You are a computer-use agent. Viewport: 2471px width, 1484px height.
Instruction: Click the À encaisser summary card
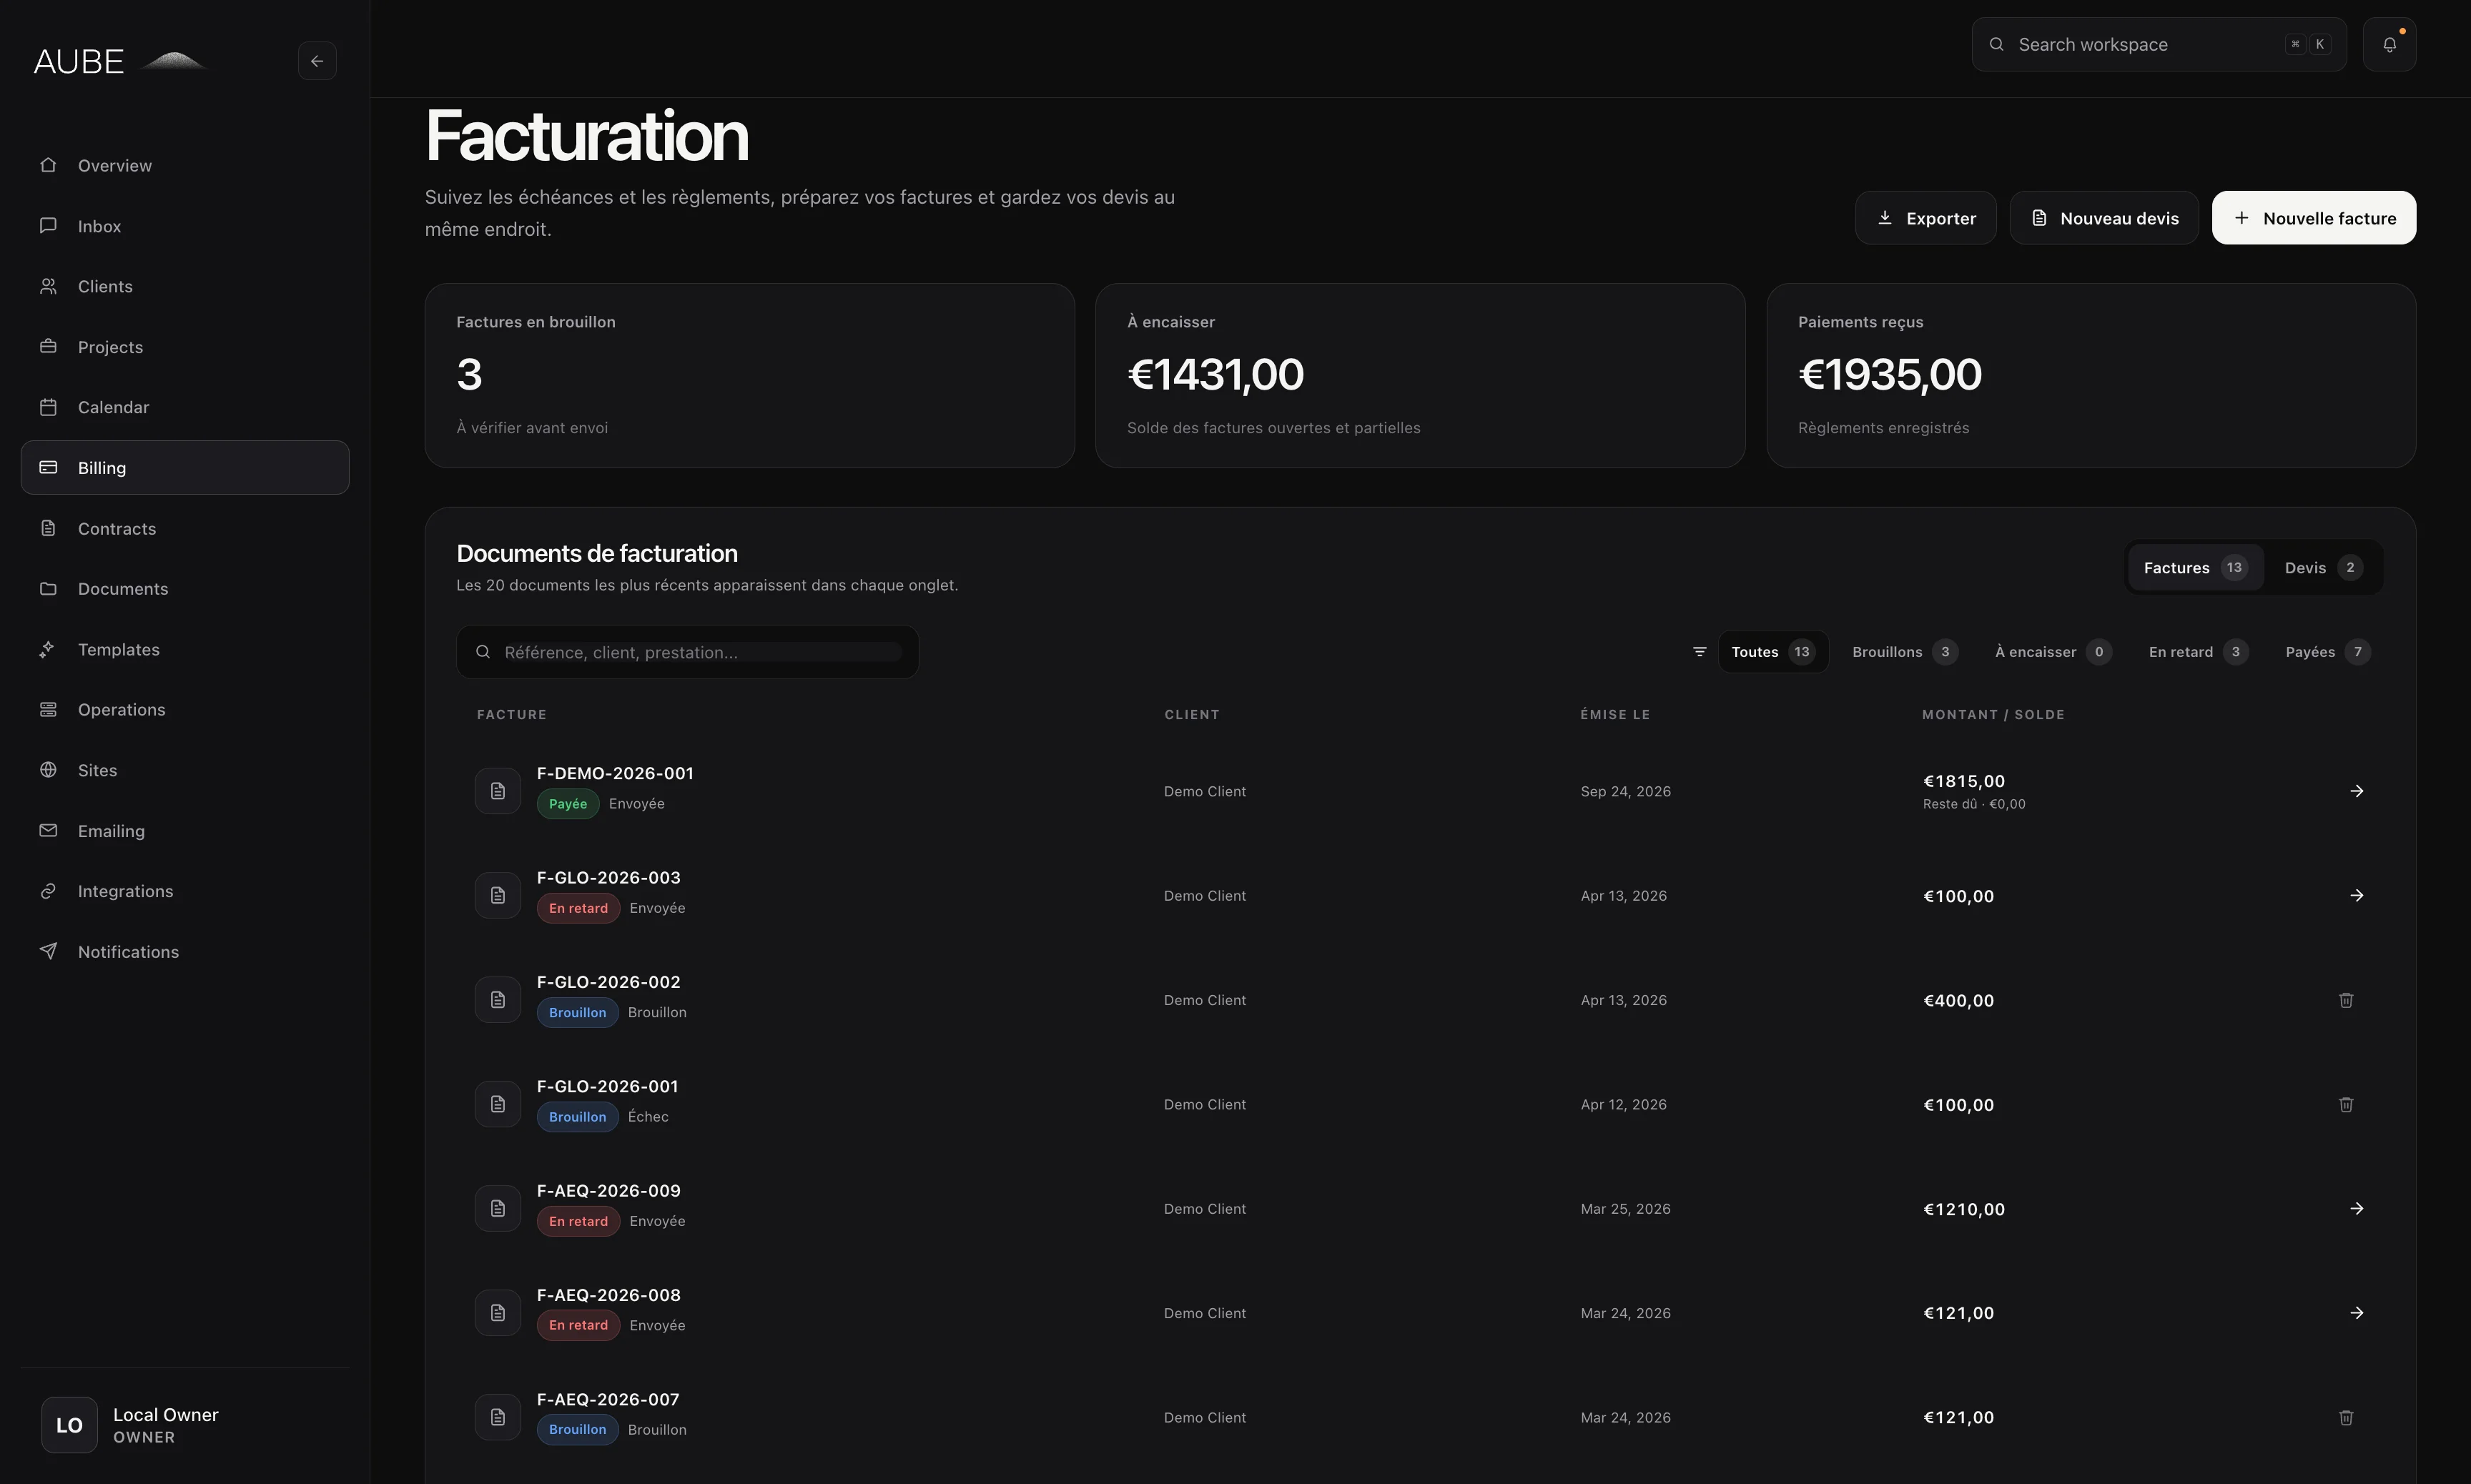1420,376
